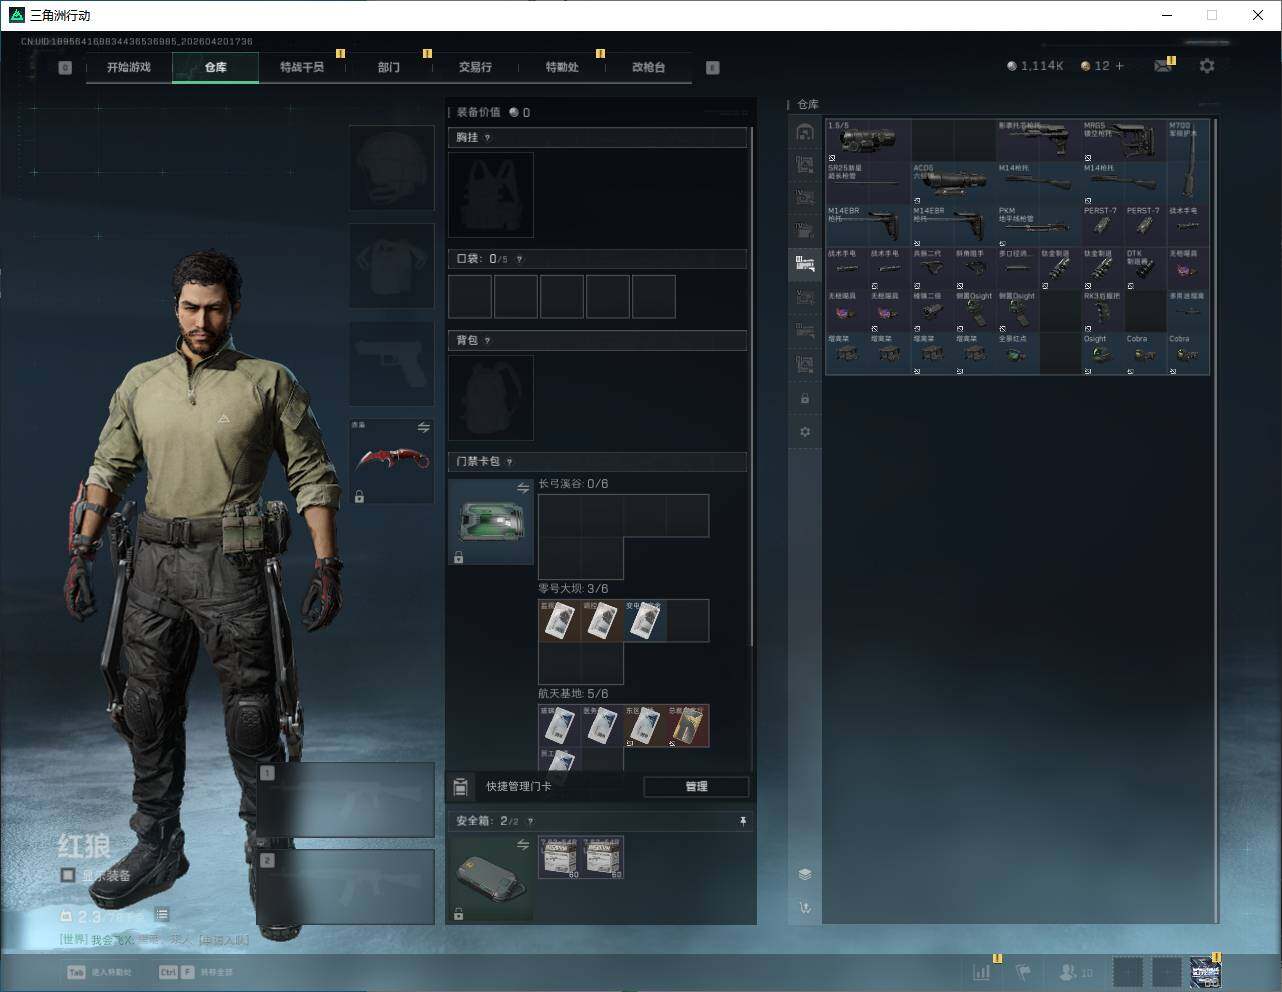Viewport: 1282px width, 992px height.
Task: Click the empty pistol slot
Action: pyautogui.click(x=391, y=363)
